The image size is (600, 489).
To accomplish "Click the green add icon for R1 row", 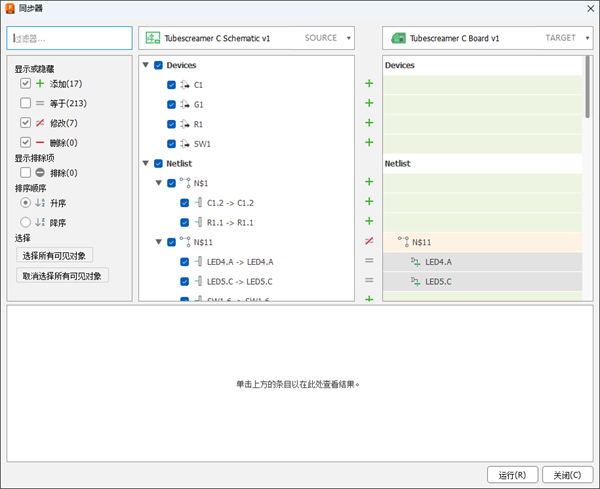I will 369,123.
